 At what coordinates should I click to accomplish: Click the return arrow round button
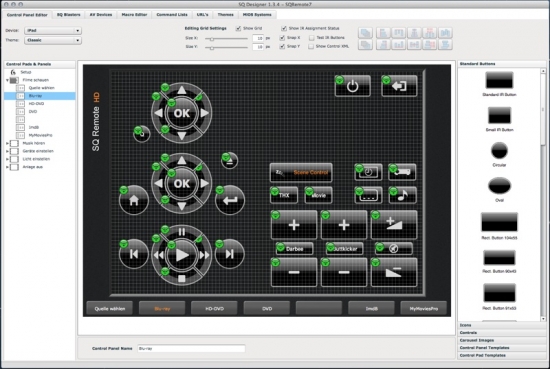click(230, 200)
